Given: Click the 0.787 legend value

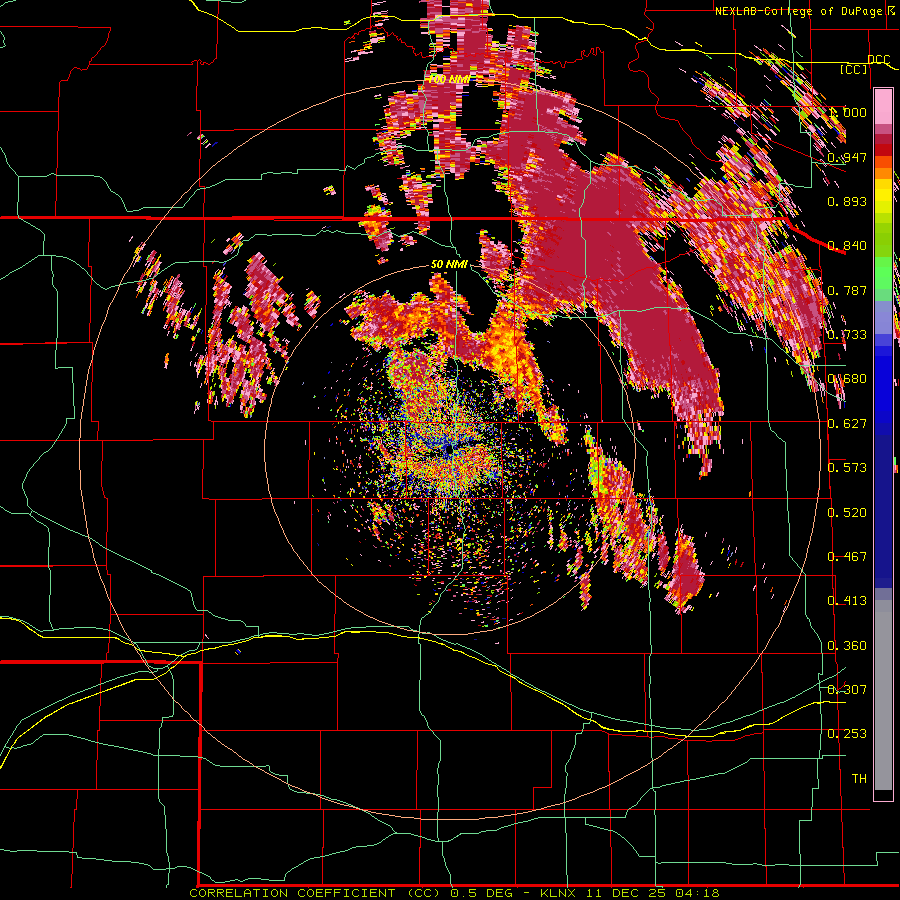Looking at the screenshot, I should 847,290.
